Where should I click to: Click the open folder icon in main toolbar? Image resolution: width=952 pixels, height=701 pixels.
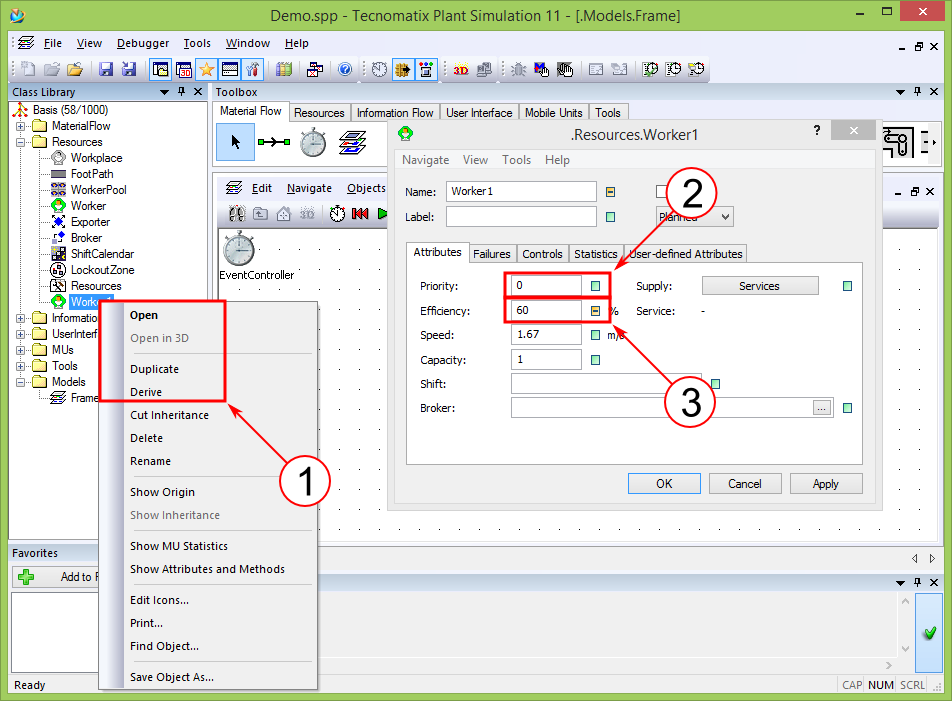tap(75, 69)
